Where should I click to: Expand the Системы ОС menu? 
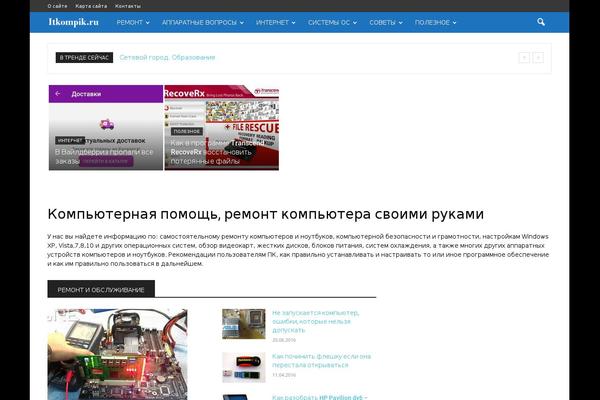332,23
